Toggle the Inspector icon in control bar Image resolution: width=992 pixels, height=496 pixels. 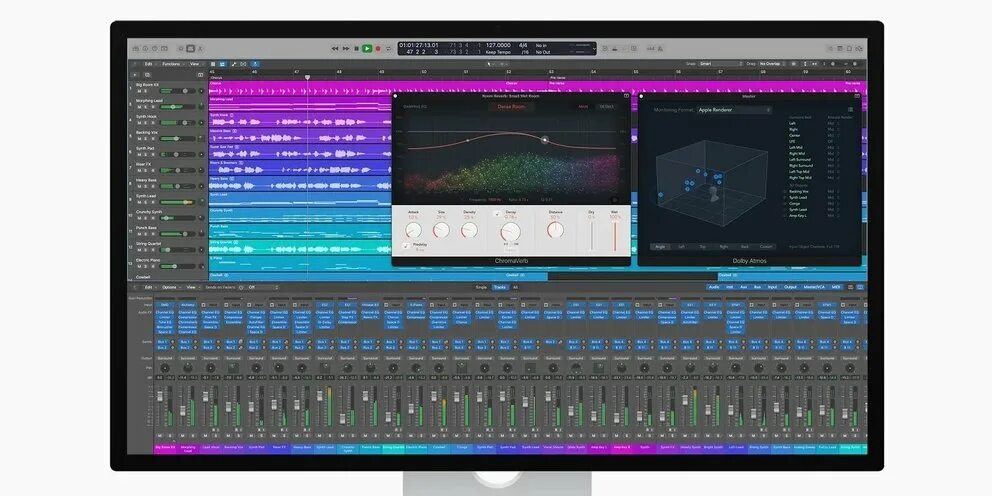click(x=146, y=49)
